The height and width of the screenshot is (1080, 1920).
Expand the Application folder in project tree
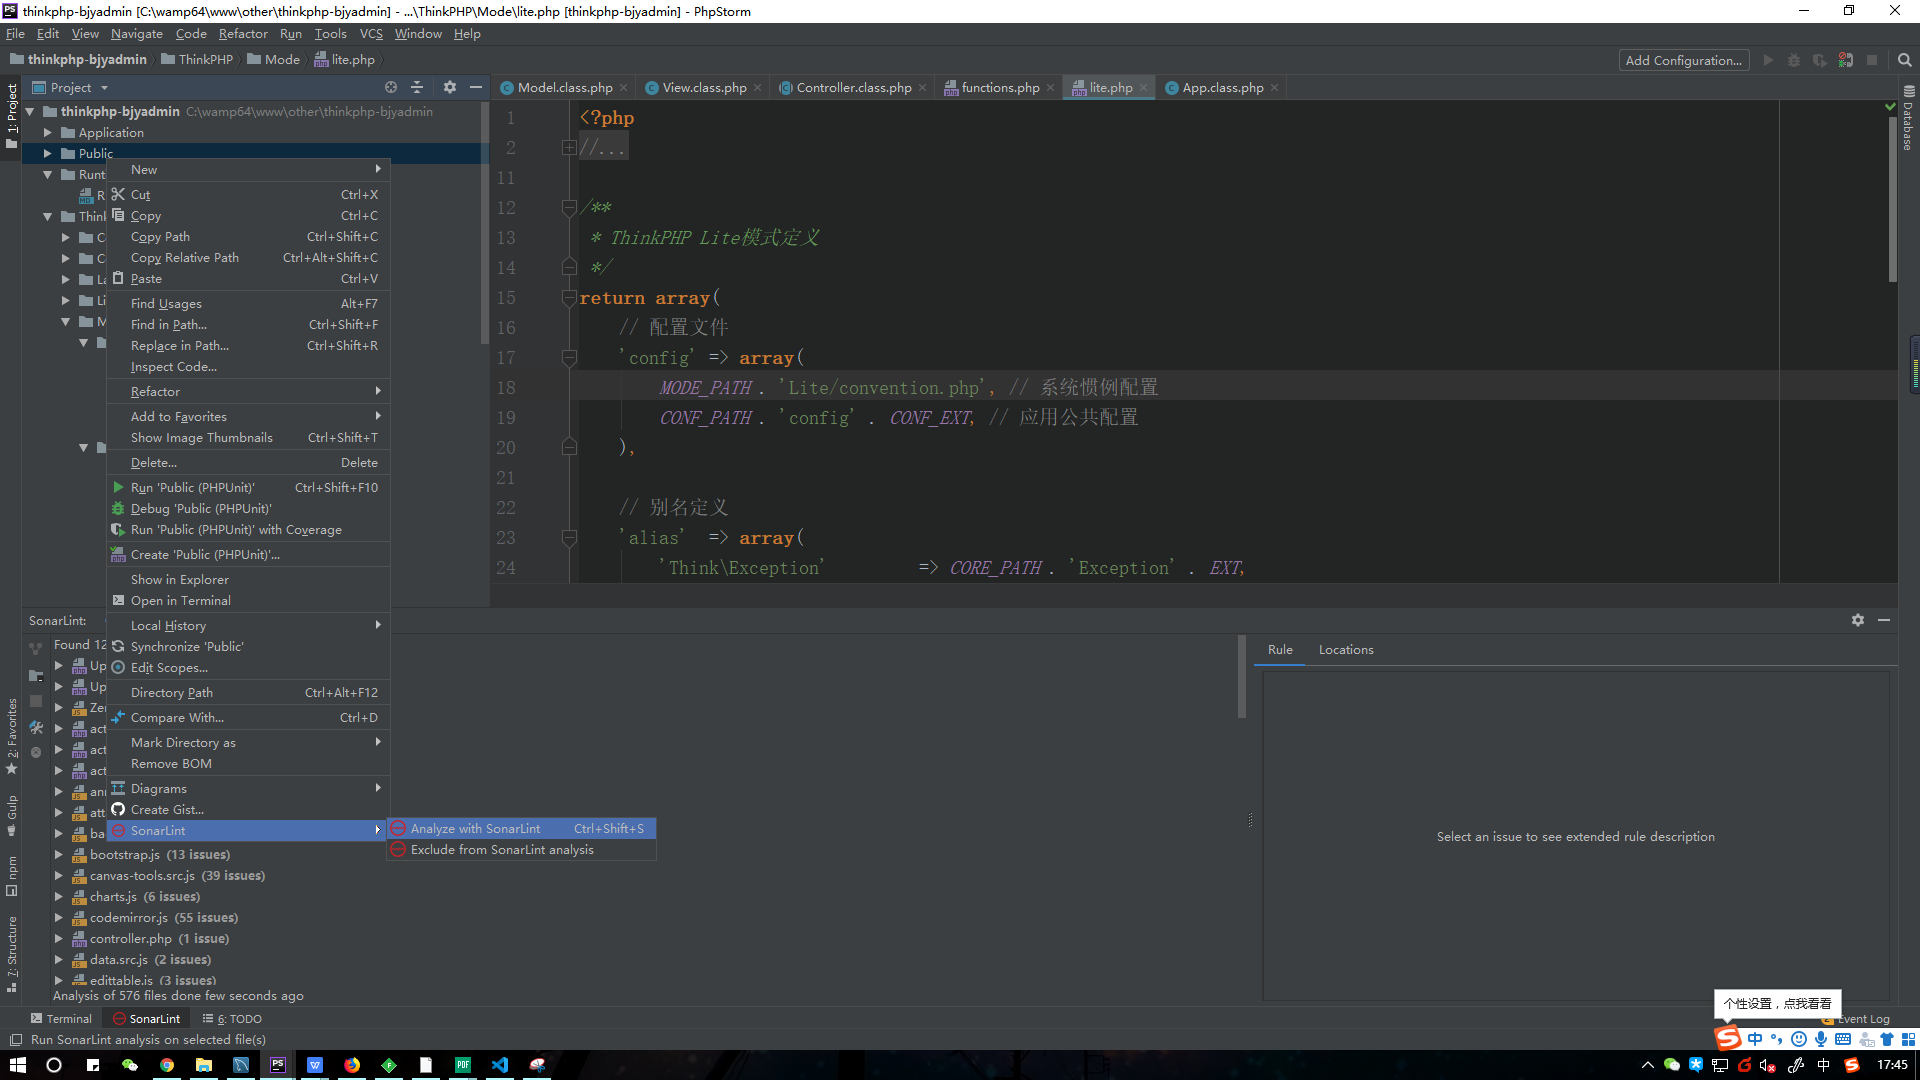pos(47,132)
